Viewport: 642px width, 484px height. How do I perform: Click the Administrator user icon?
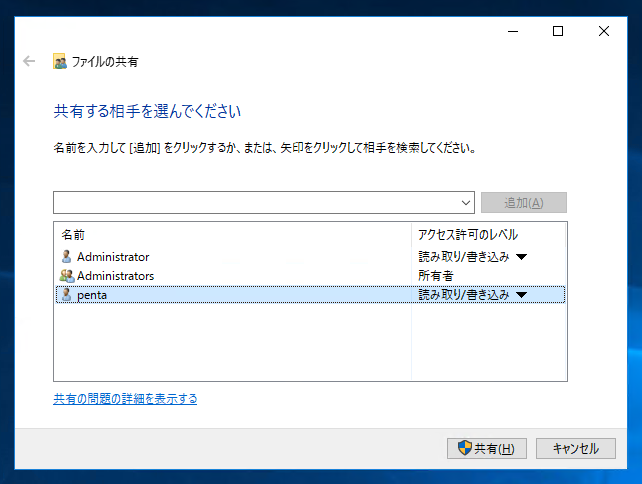[x=66, y=257]
